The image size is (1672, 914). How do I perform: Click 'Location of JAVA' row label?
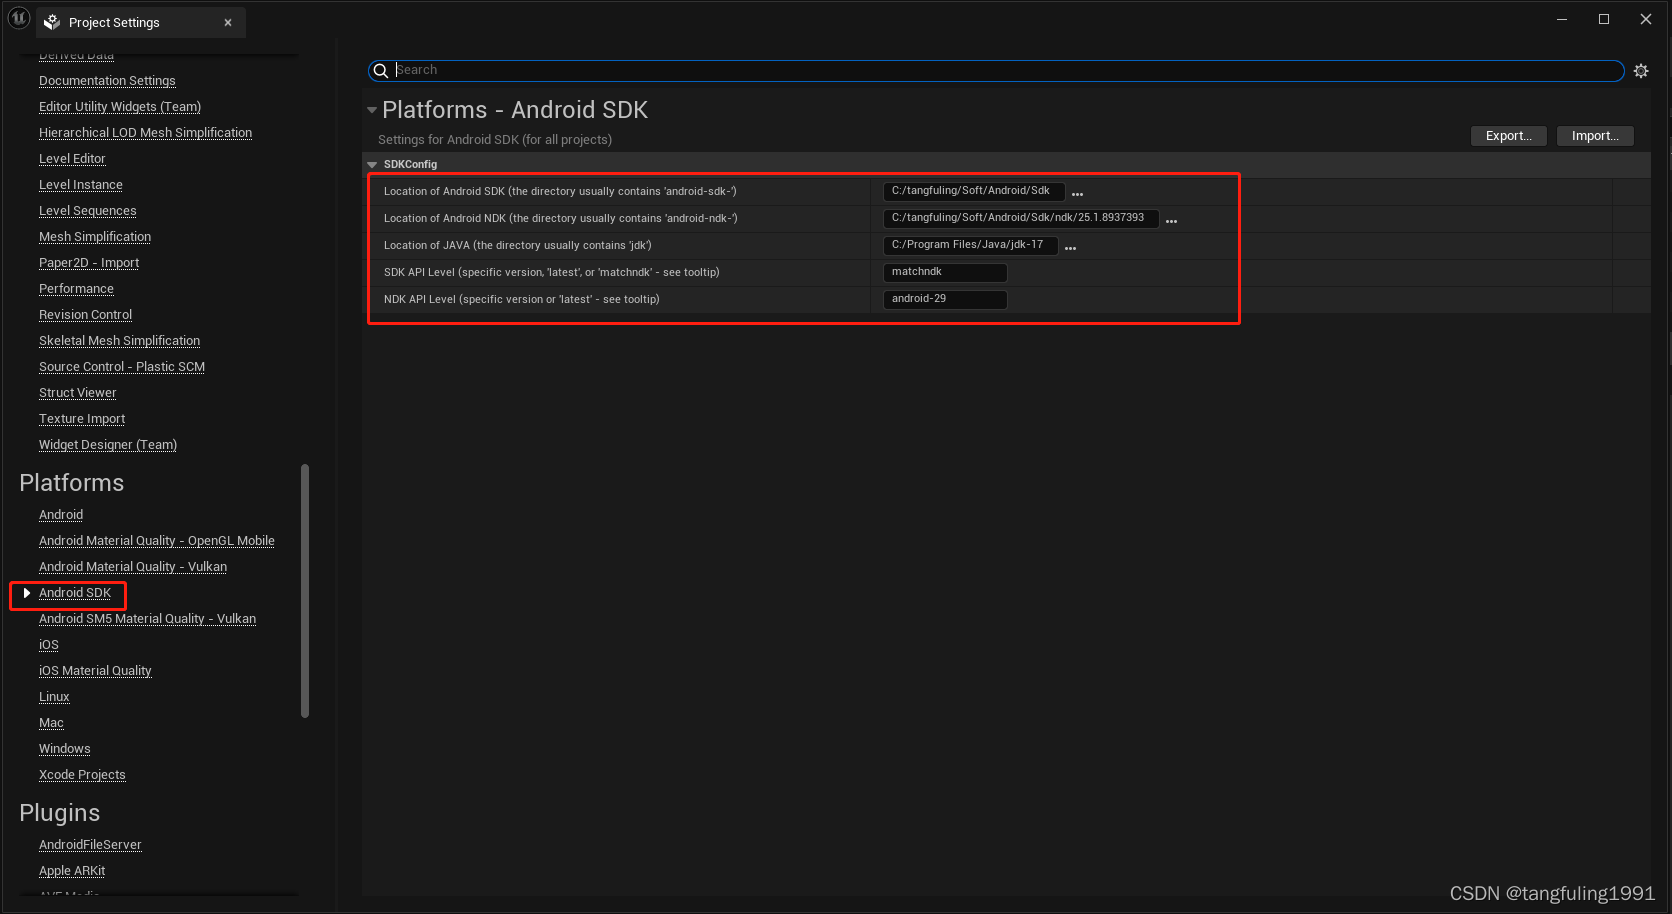[518, 245]
